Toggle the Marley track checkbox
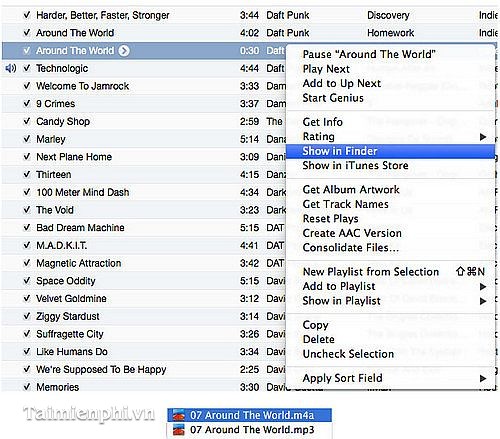Image resolution: width=500 pixels, height=439 pixels. point(27,139)
